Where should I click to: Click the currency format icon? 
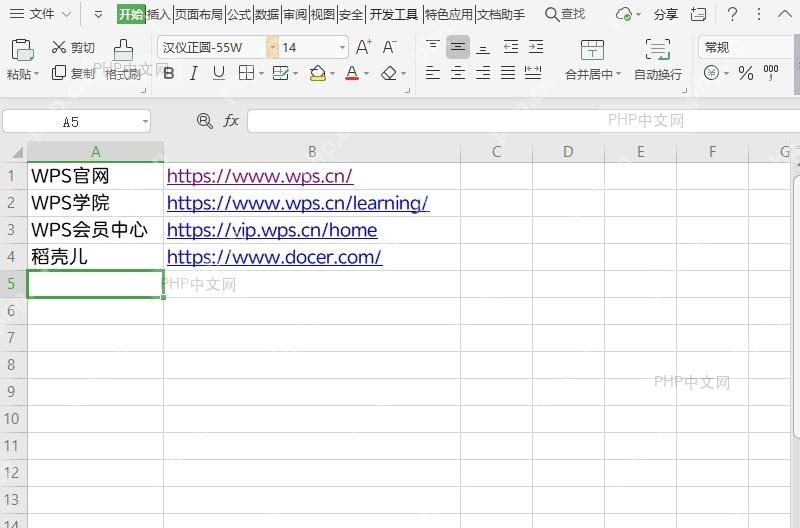pos(711,73)
